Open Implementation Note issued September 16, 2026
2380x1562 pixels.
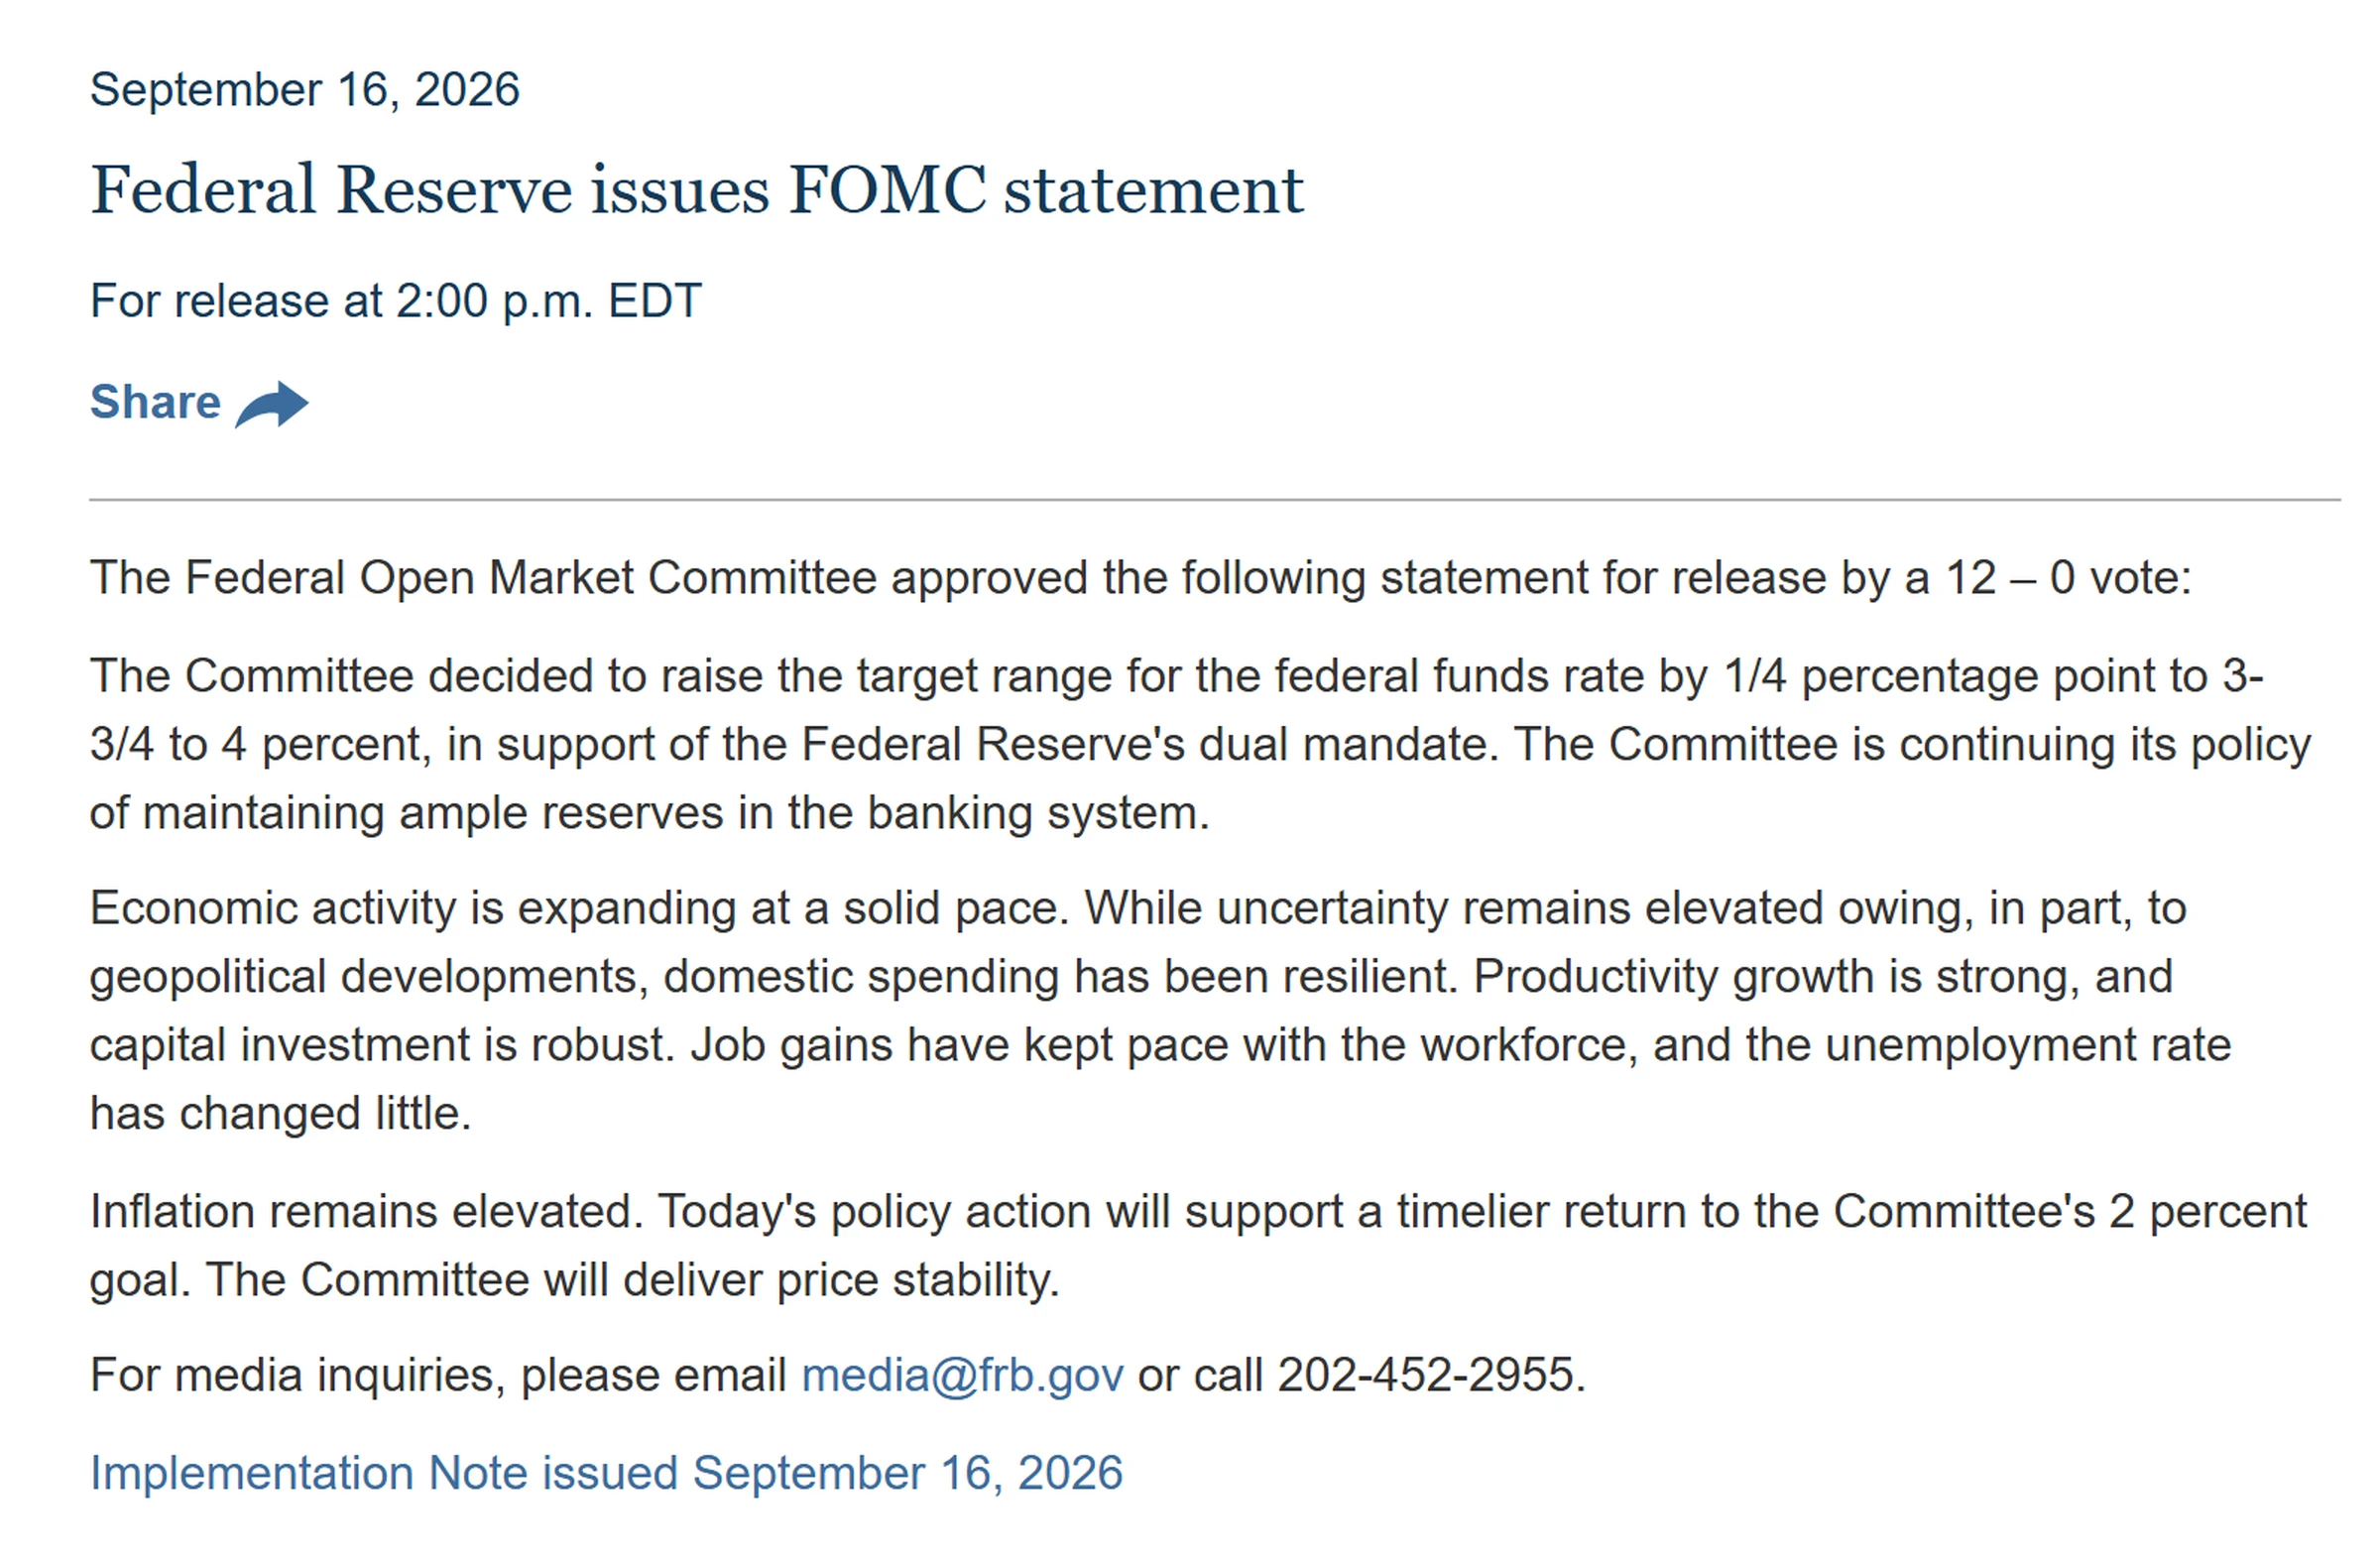pyautogui.click(x=606, y=1473)
